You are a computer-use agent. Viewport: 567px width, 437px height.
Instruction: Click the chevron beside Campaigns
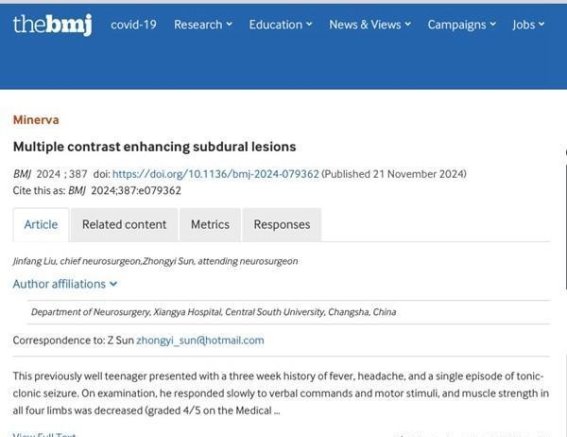[493, 24]
